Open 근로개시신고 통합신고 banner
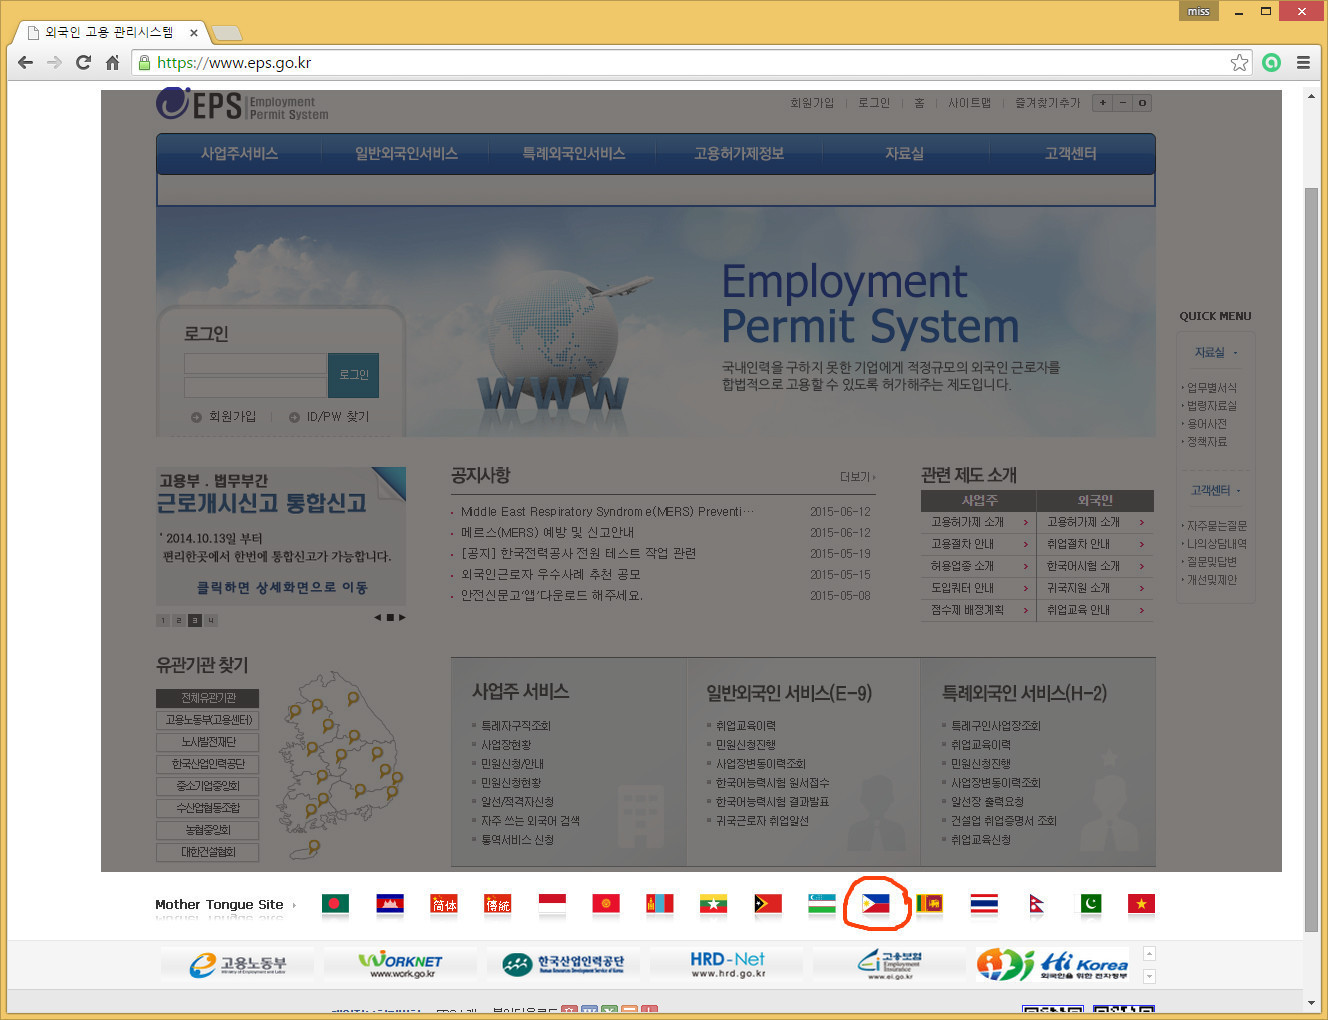 click(x=281, y=534)
